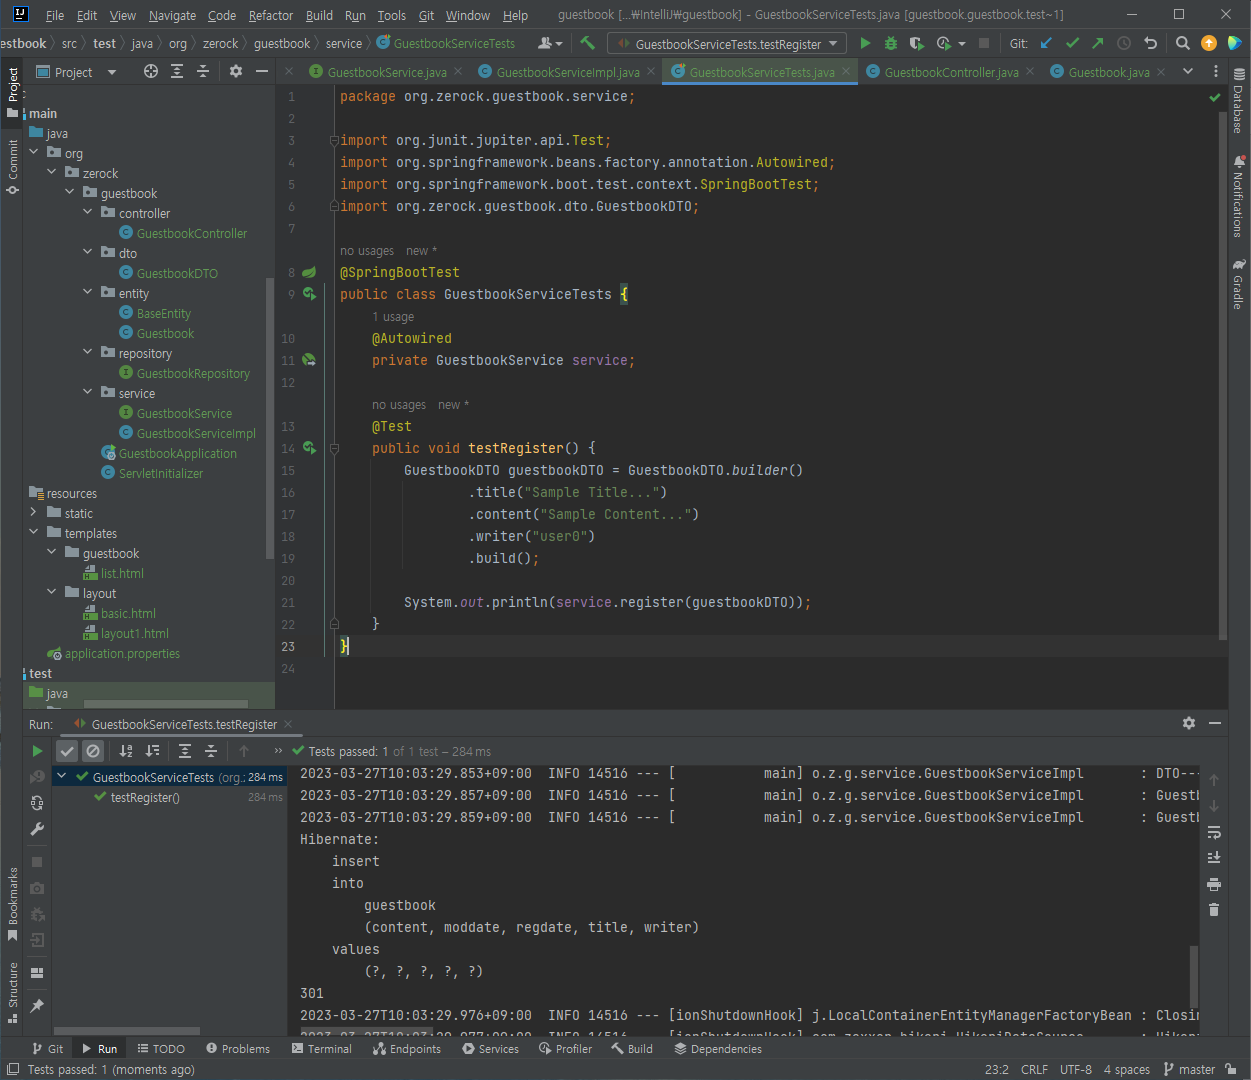Image resolution: width=1251 pixels, height=1080 pixels.
Task: Open the Refactor menu
Action: coord(271,15)
